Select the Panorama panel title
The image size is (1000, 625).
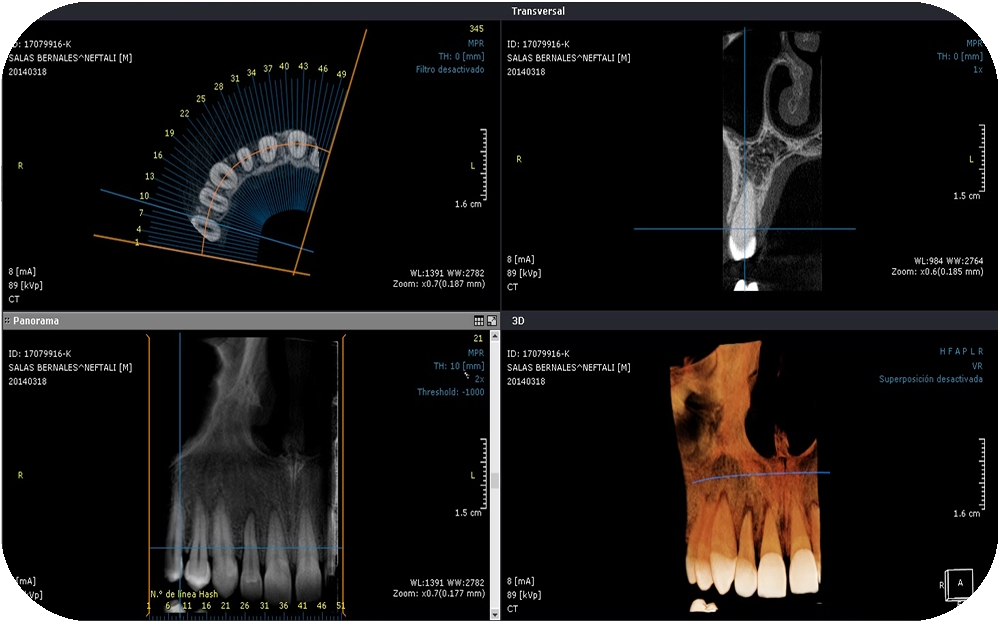36,321
